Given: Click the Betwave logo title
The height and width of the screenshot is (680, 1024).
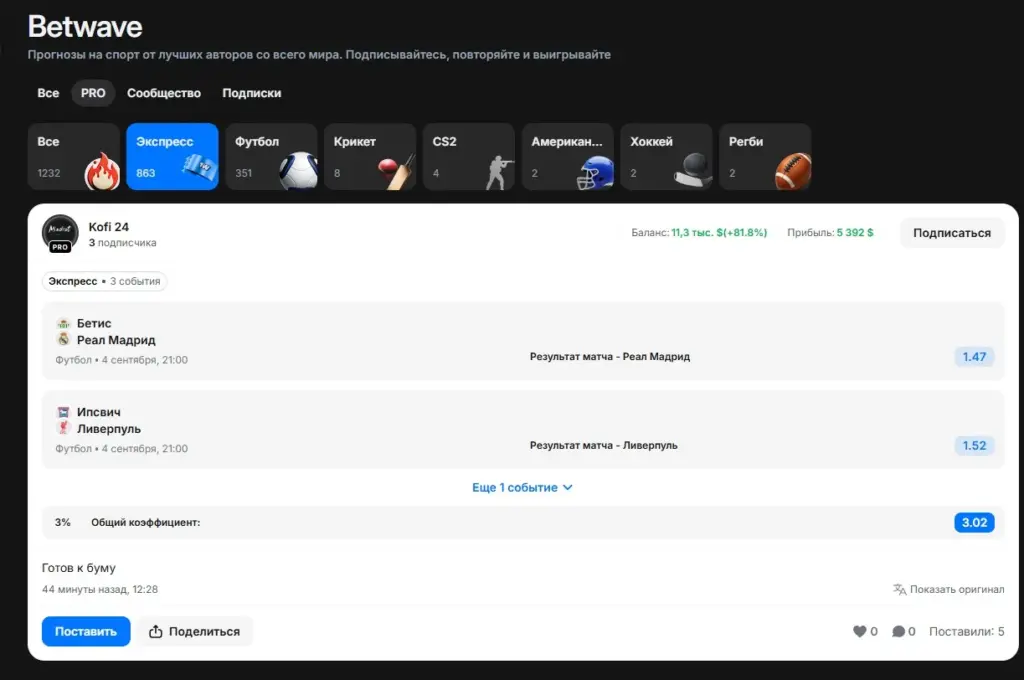Looking at the screenshot, I should 85,27.
